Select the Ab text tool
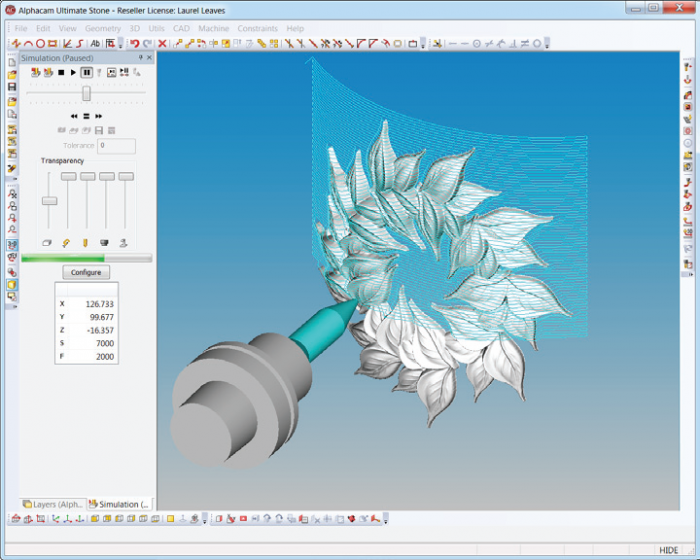The width and height of the screenshot is (700, 560). coord(95,43)
